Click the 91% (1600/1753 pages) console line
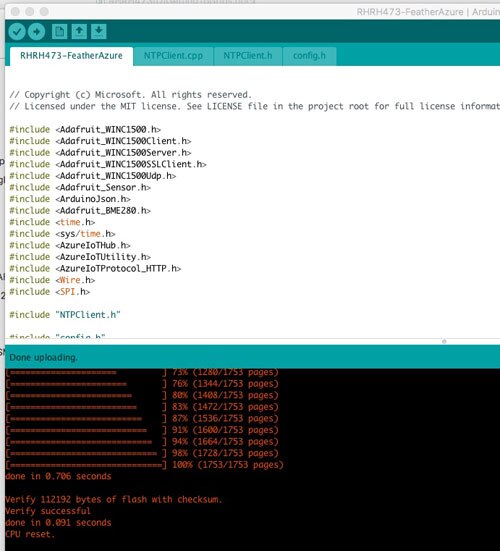The height and width of the screenshot is (551, 500). tap(142, 430)
